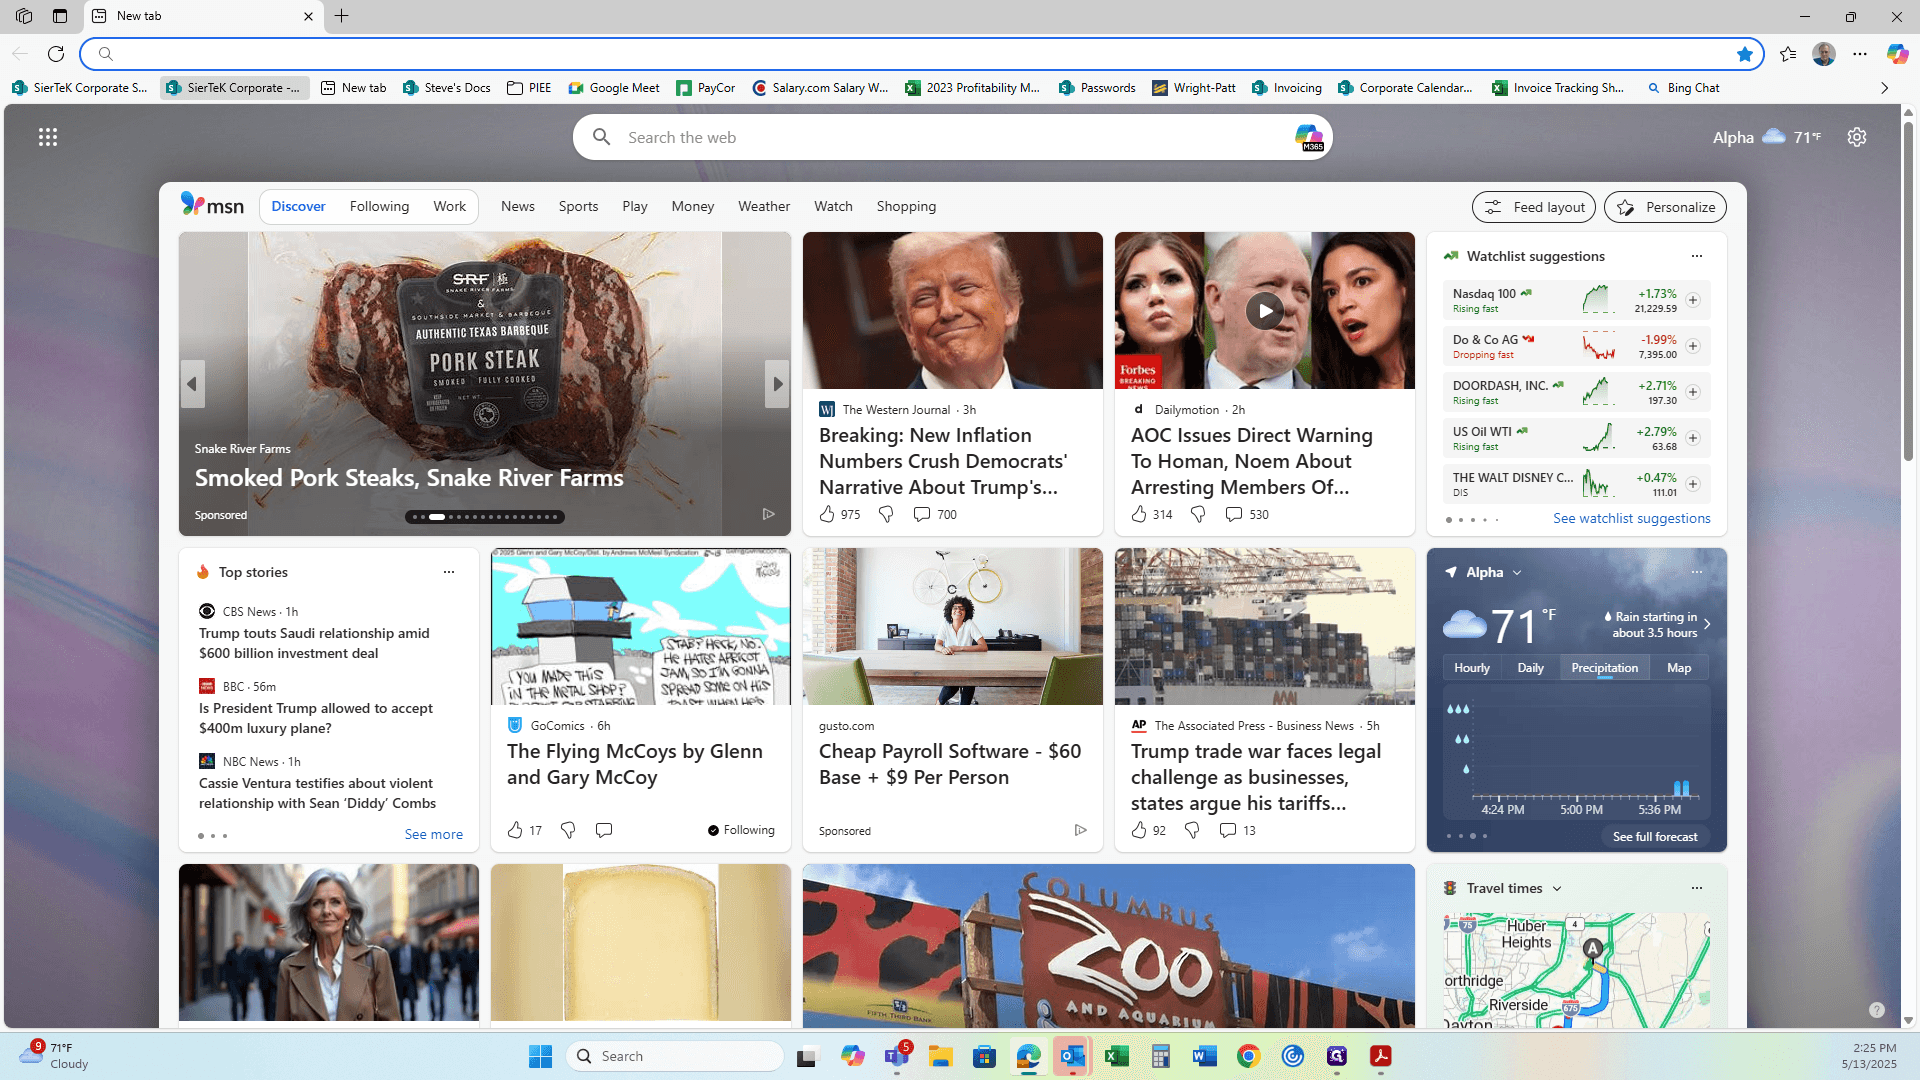1920x1080 pixels.
Task: Open the Windows Start menu
Action: [x=541, y=1056]
